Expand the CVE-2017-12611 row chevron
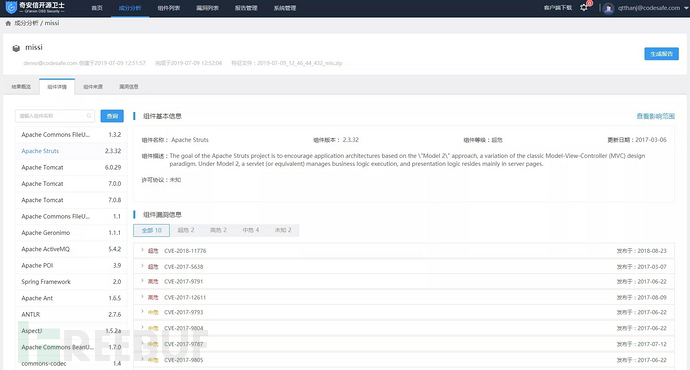The height and width of the screenshot is (370, 690). click(x=142, y=297)
